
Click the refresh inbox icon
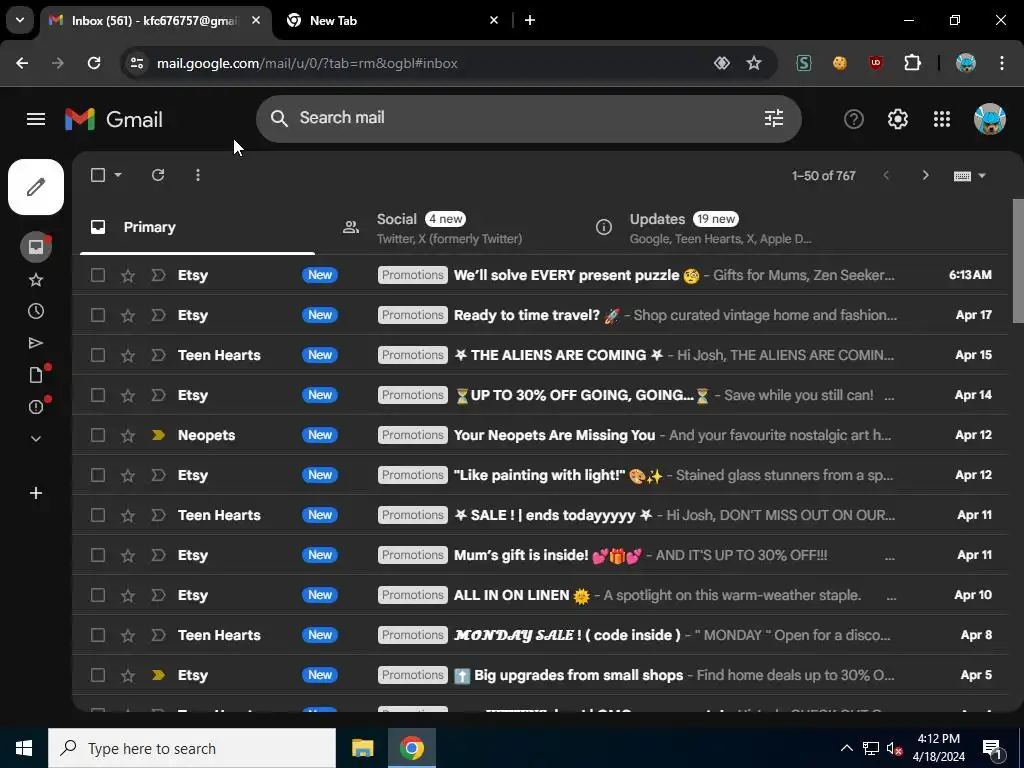coord(158,175)
